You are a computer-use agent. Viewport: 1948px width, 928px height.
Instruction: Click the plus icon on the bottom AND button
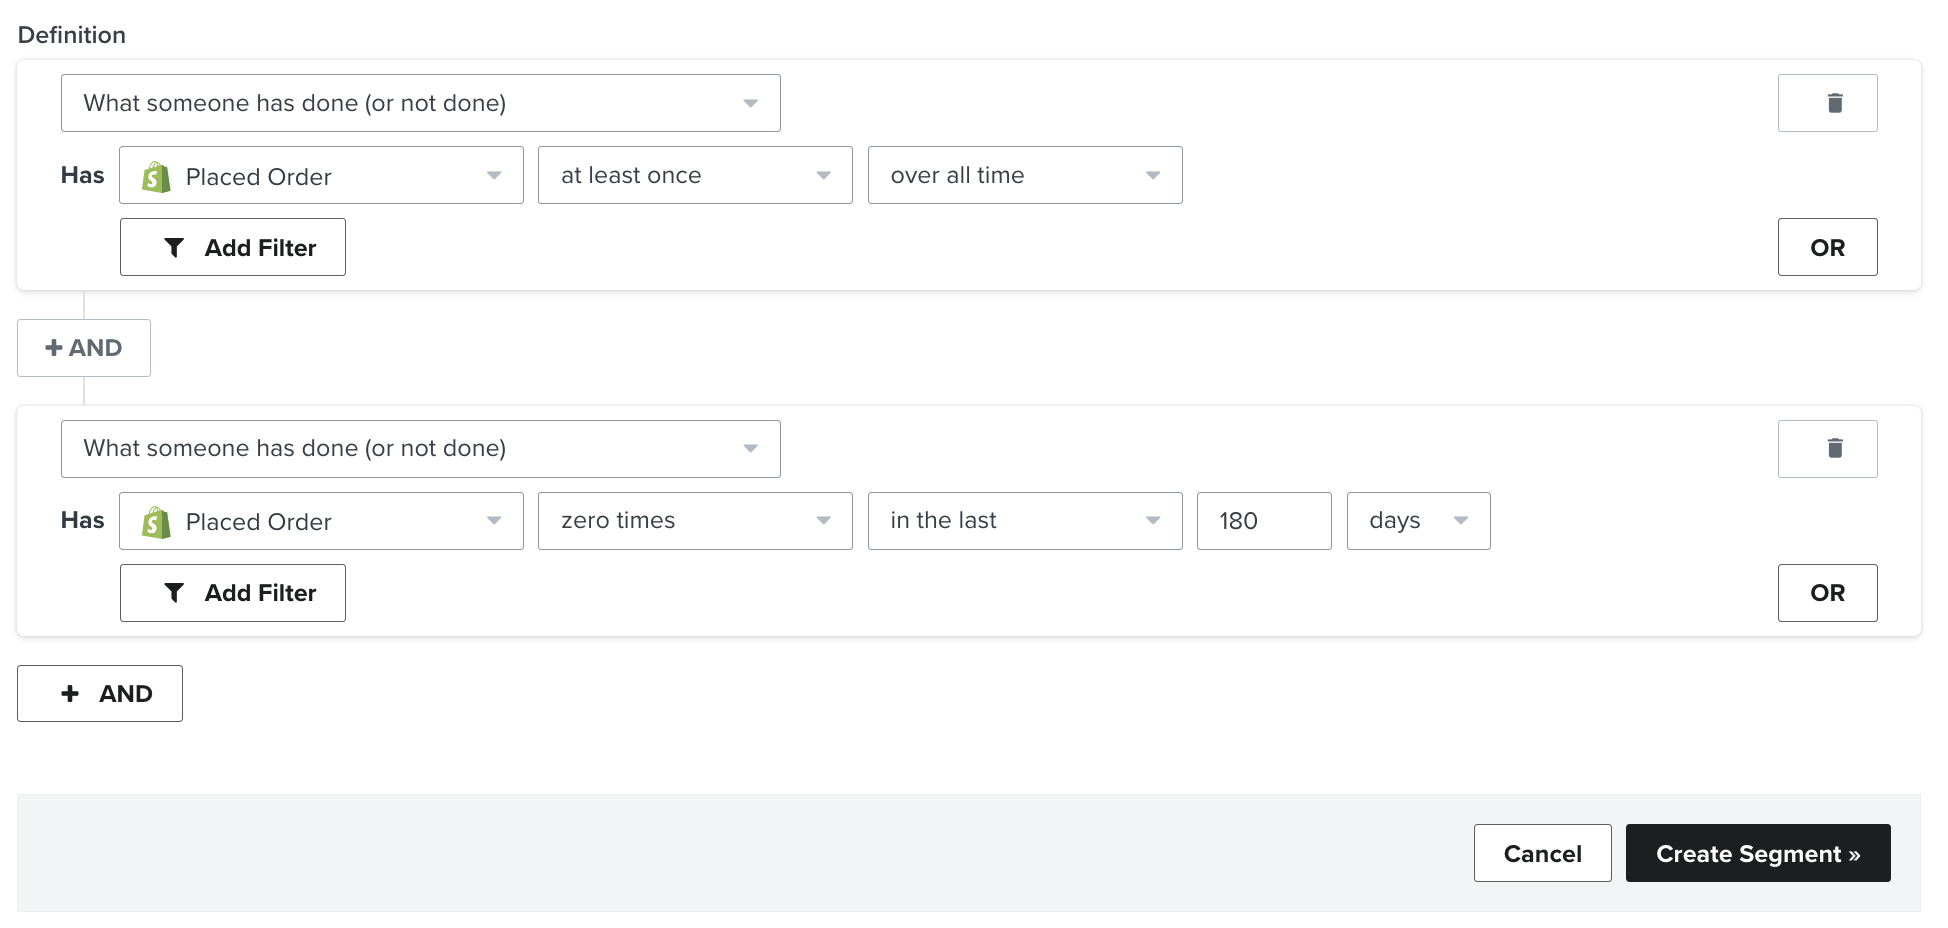[x=70, y=693]
